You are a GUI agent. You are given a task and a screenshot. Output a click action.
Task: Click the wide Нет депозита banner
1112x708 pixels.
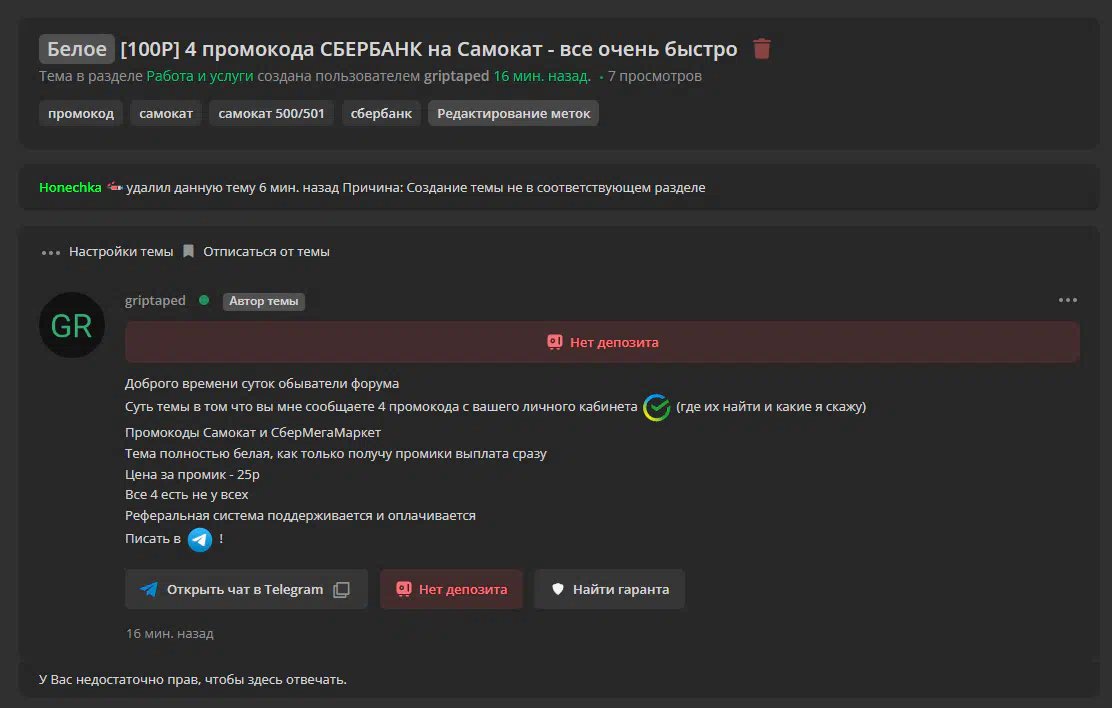coord(602,342)
